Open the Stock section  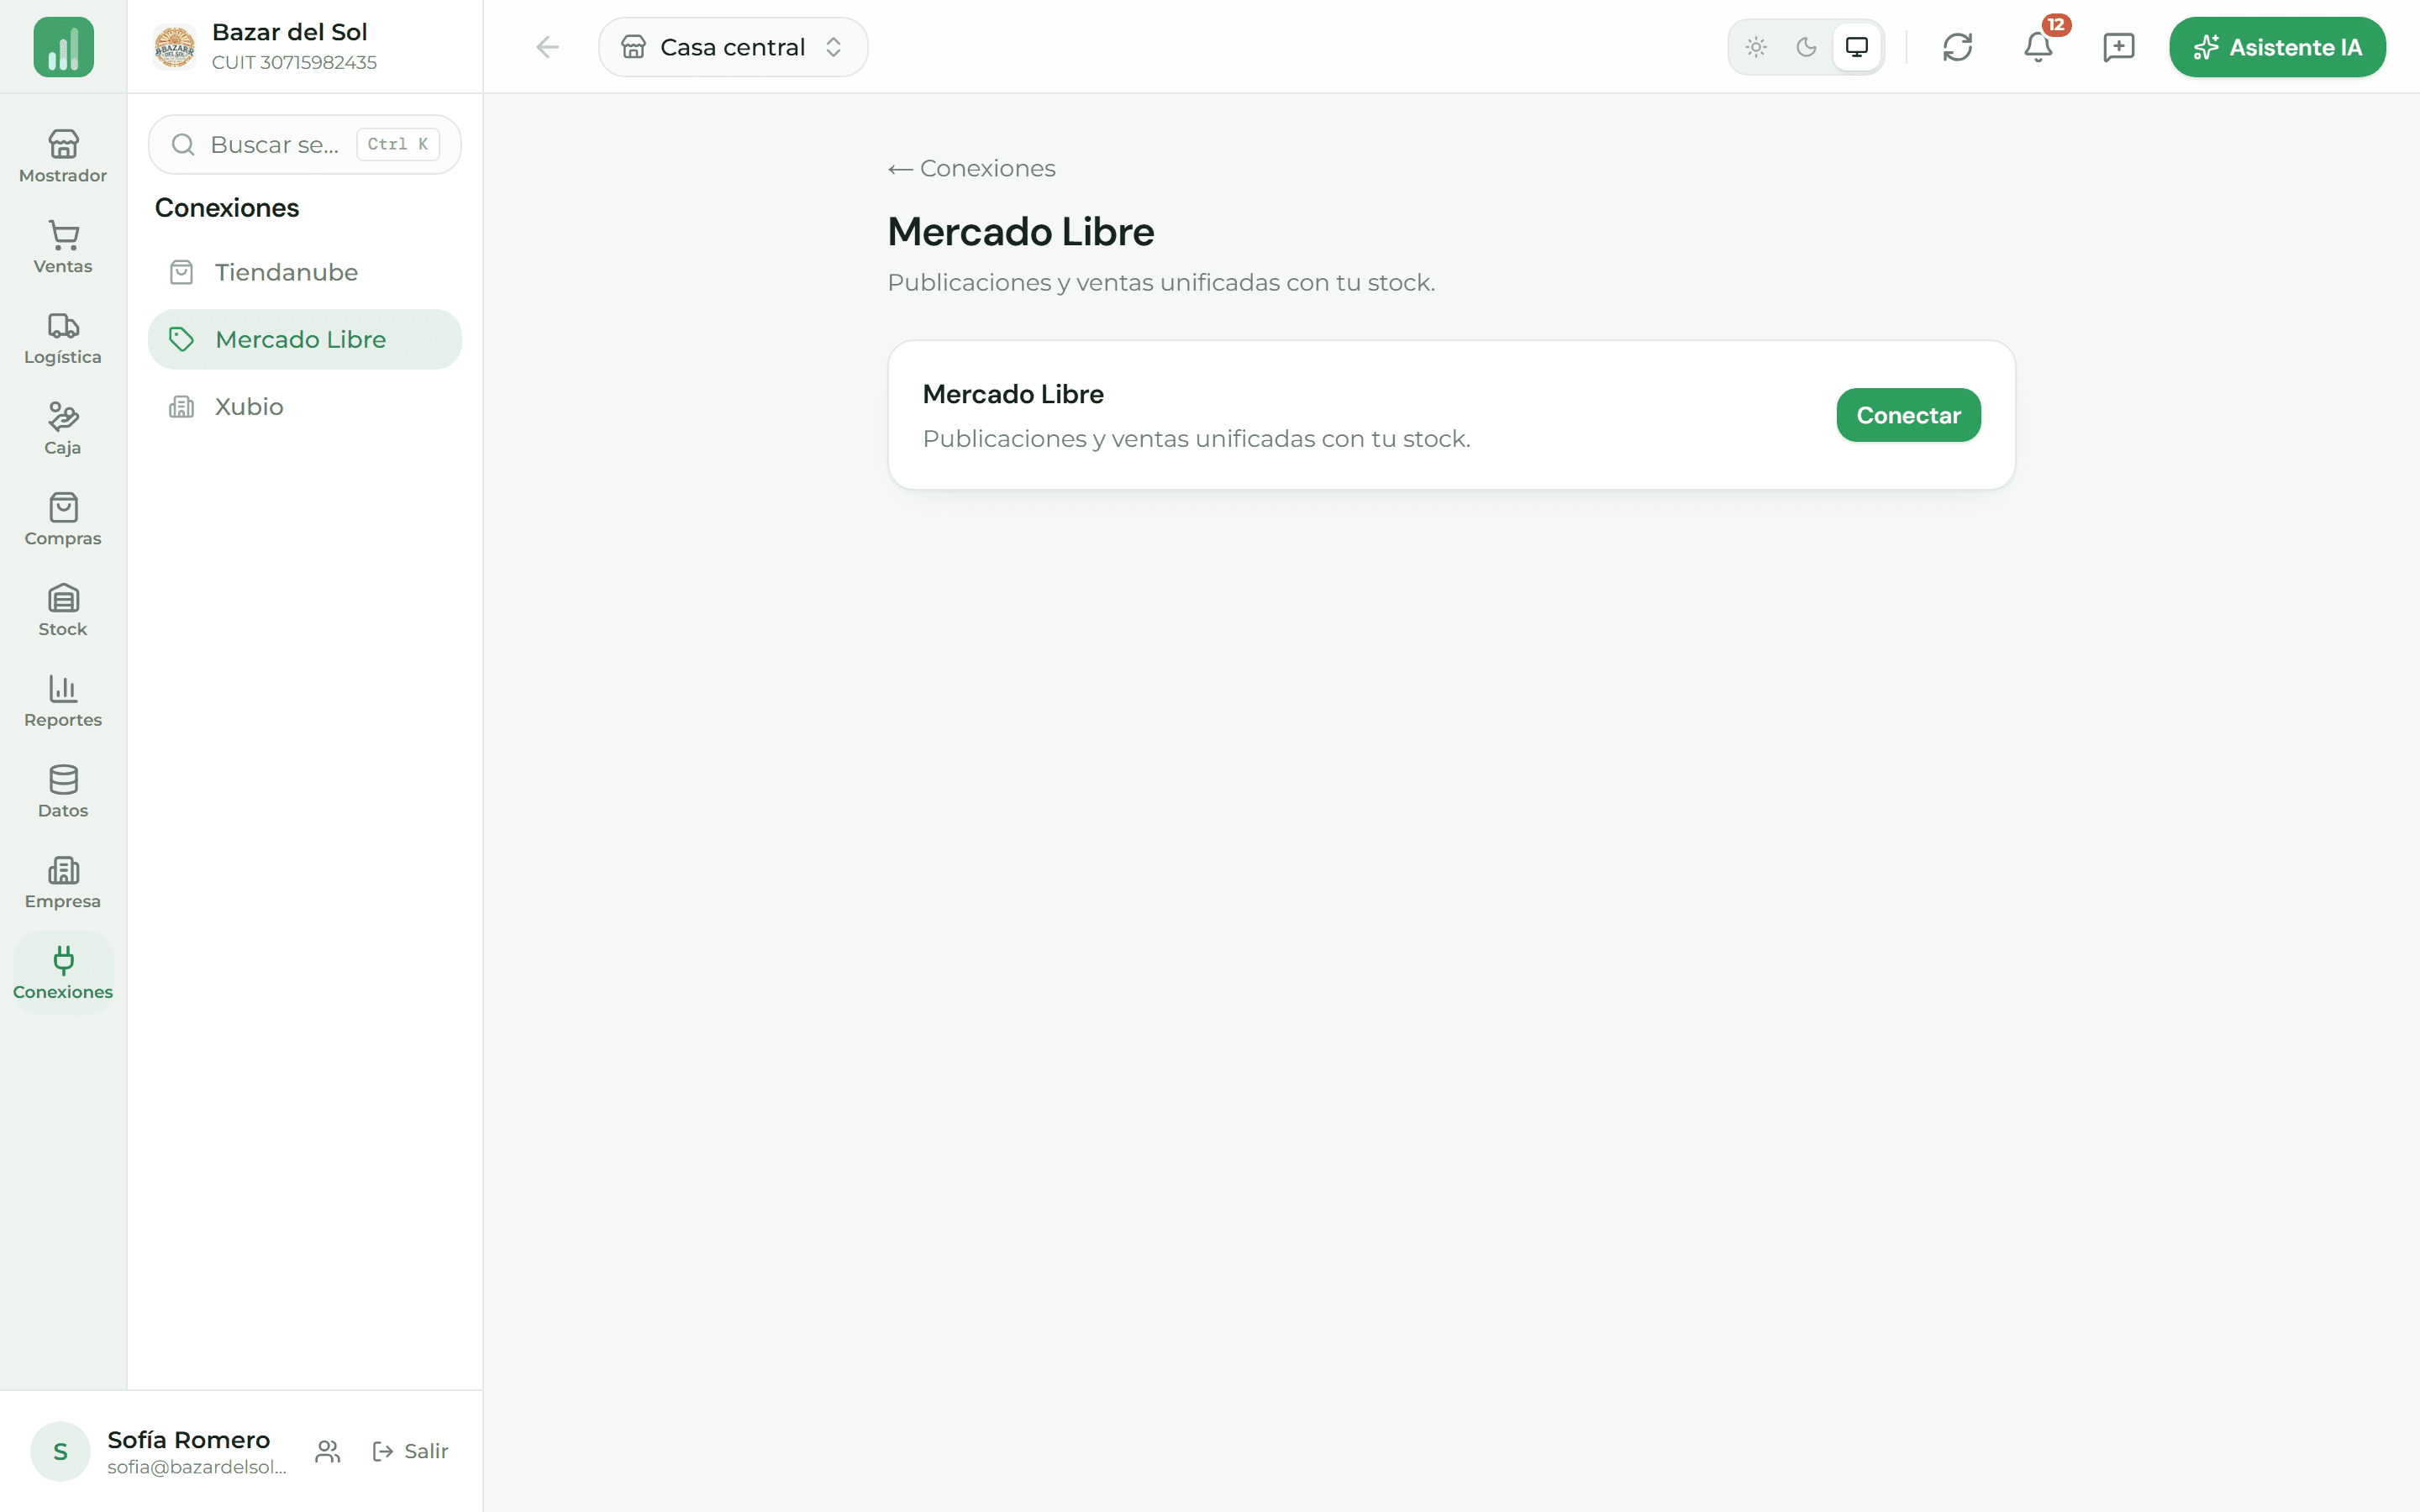coord(63,610)
